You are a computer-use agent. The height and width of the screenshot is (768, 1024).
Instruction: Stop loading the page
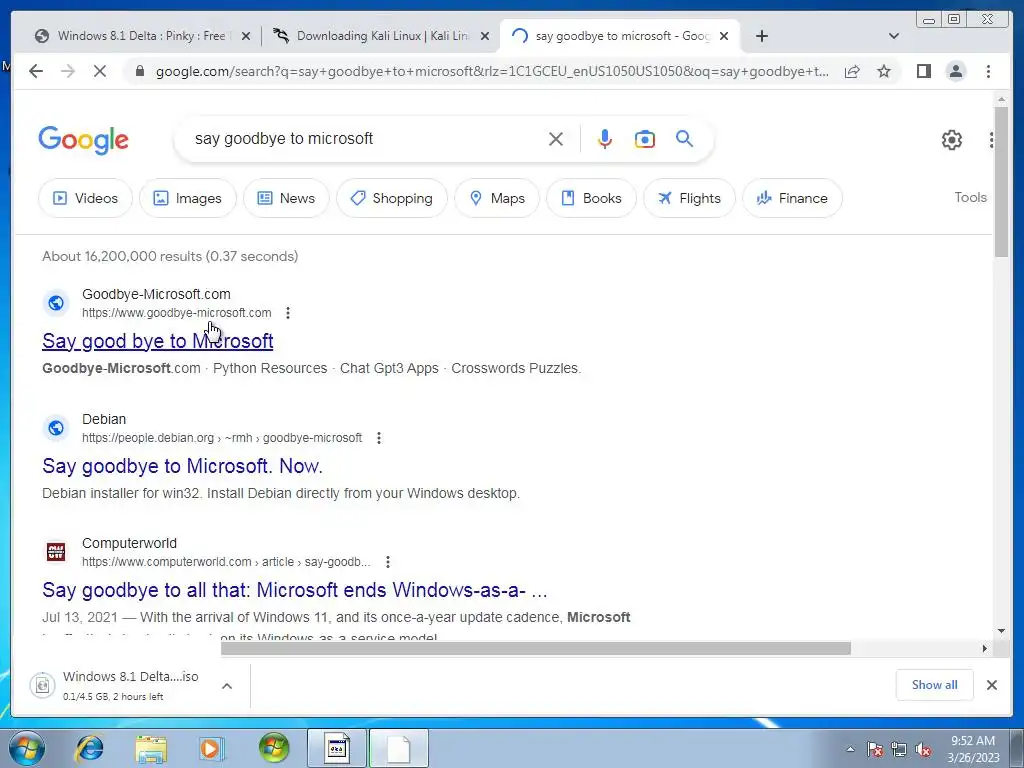[x=100, y=71]
